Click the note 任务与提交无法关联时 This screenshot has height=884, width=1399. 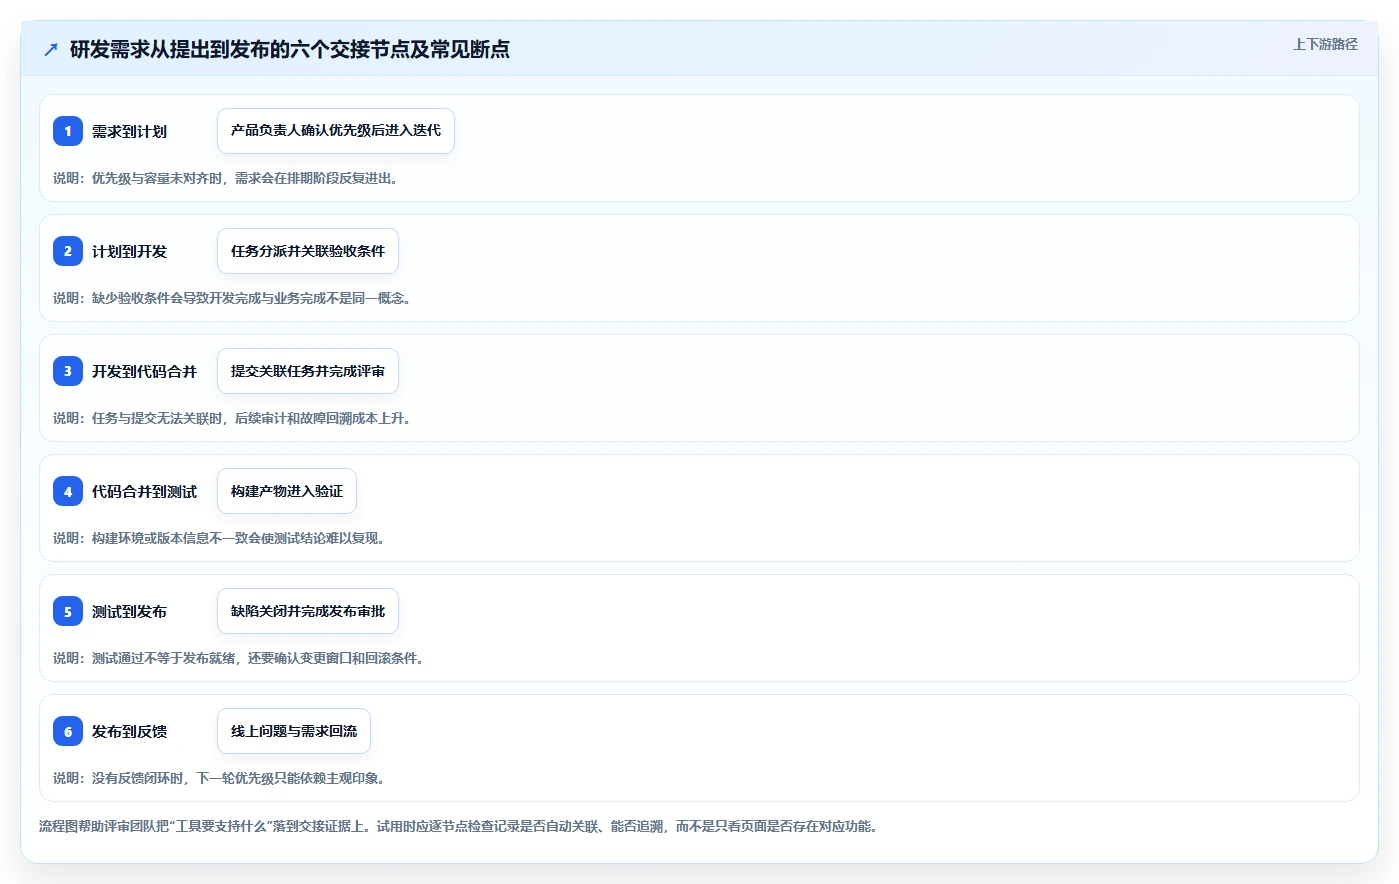pos(232,418)
